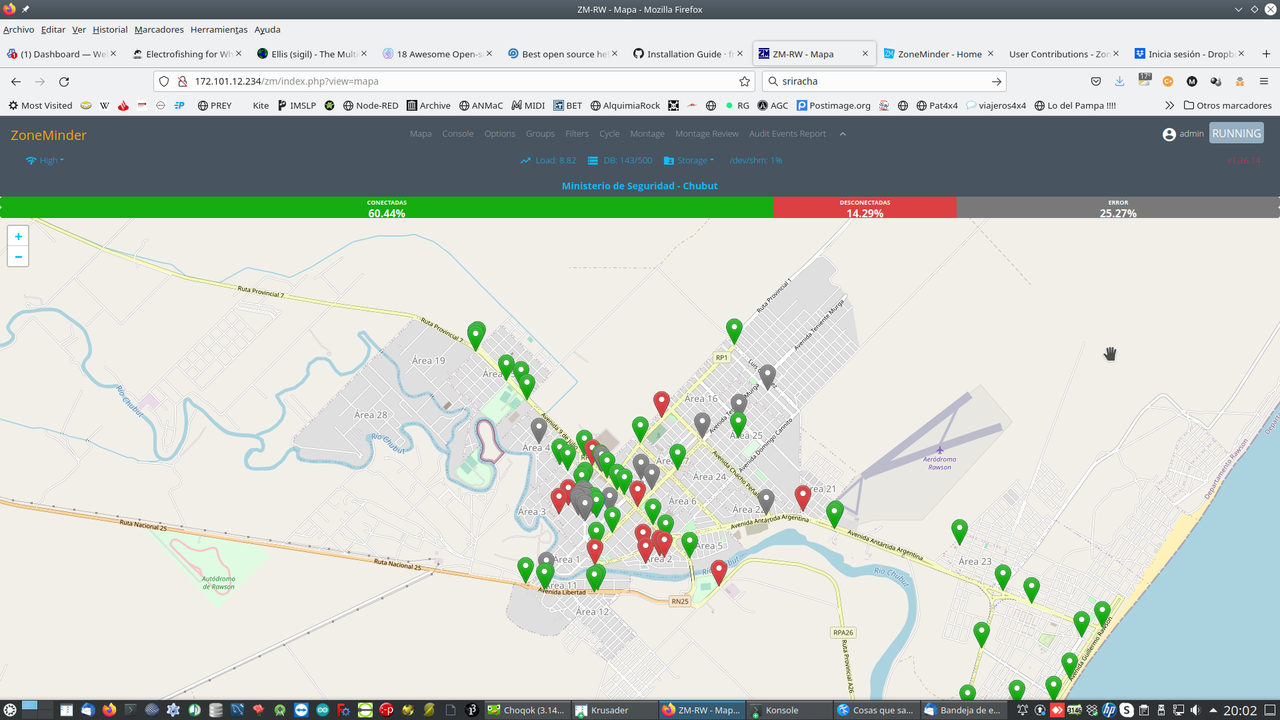Screen dimensions: 1280x720
Task: Open Firefox downloads panel
Action: [x=1120, y=82]
